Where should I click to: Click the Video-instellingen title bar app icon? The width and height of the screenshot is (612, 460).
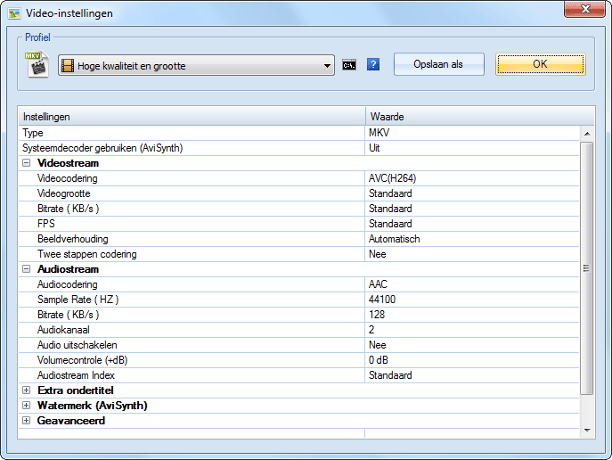pyautogui.click(x=14, y=13)
